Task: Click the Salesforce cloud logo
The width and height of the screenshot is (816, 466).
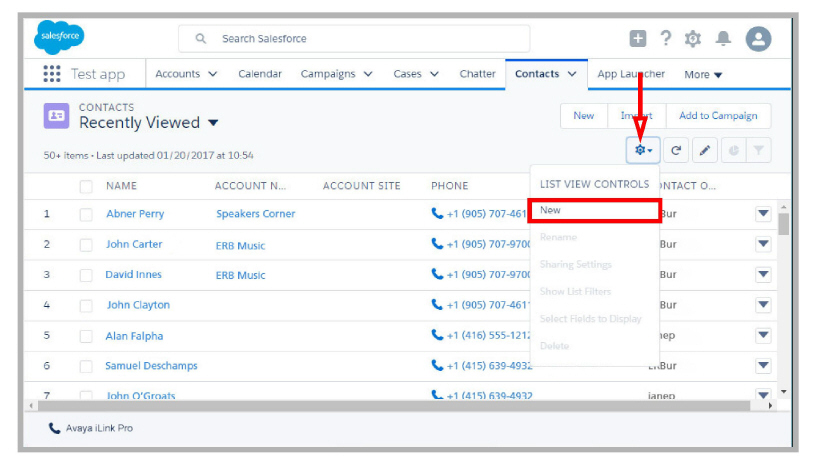Action: 59,36
